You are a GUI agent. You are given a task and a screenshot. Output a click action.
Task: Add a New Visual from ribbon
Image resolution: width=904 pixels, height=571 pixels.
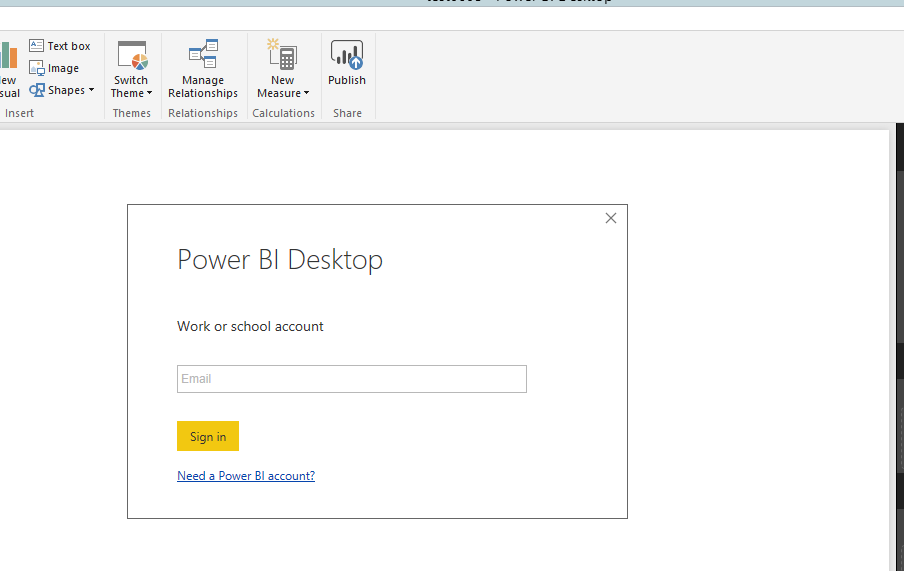[x=9, y=70]
